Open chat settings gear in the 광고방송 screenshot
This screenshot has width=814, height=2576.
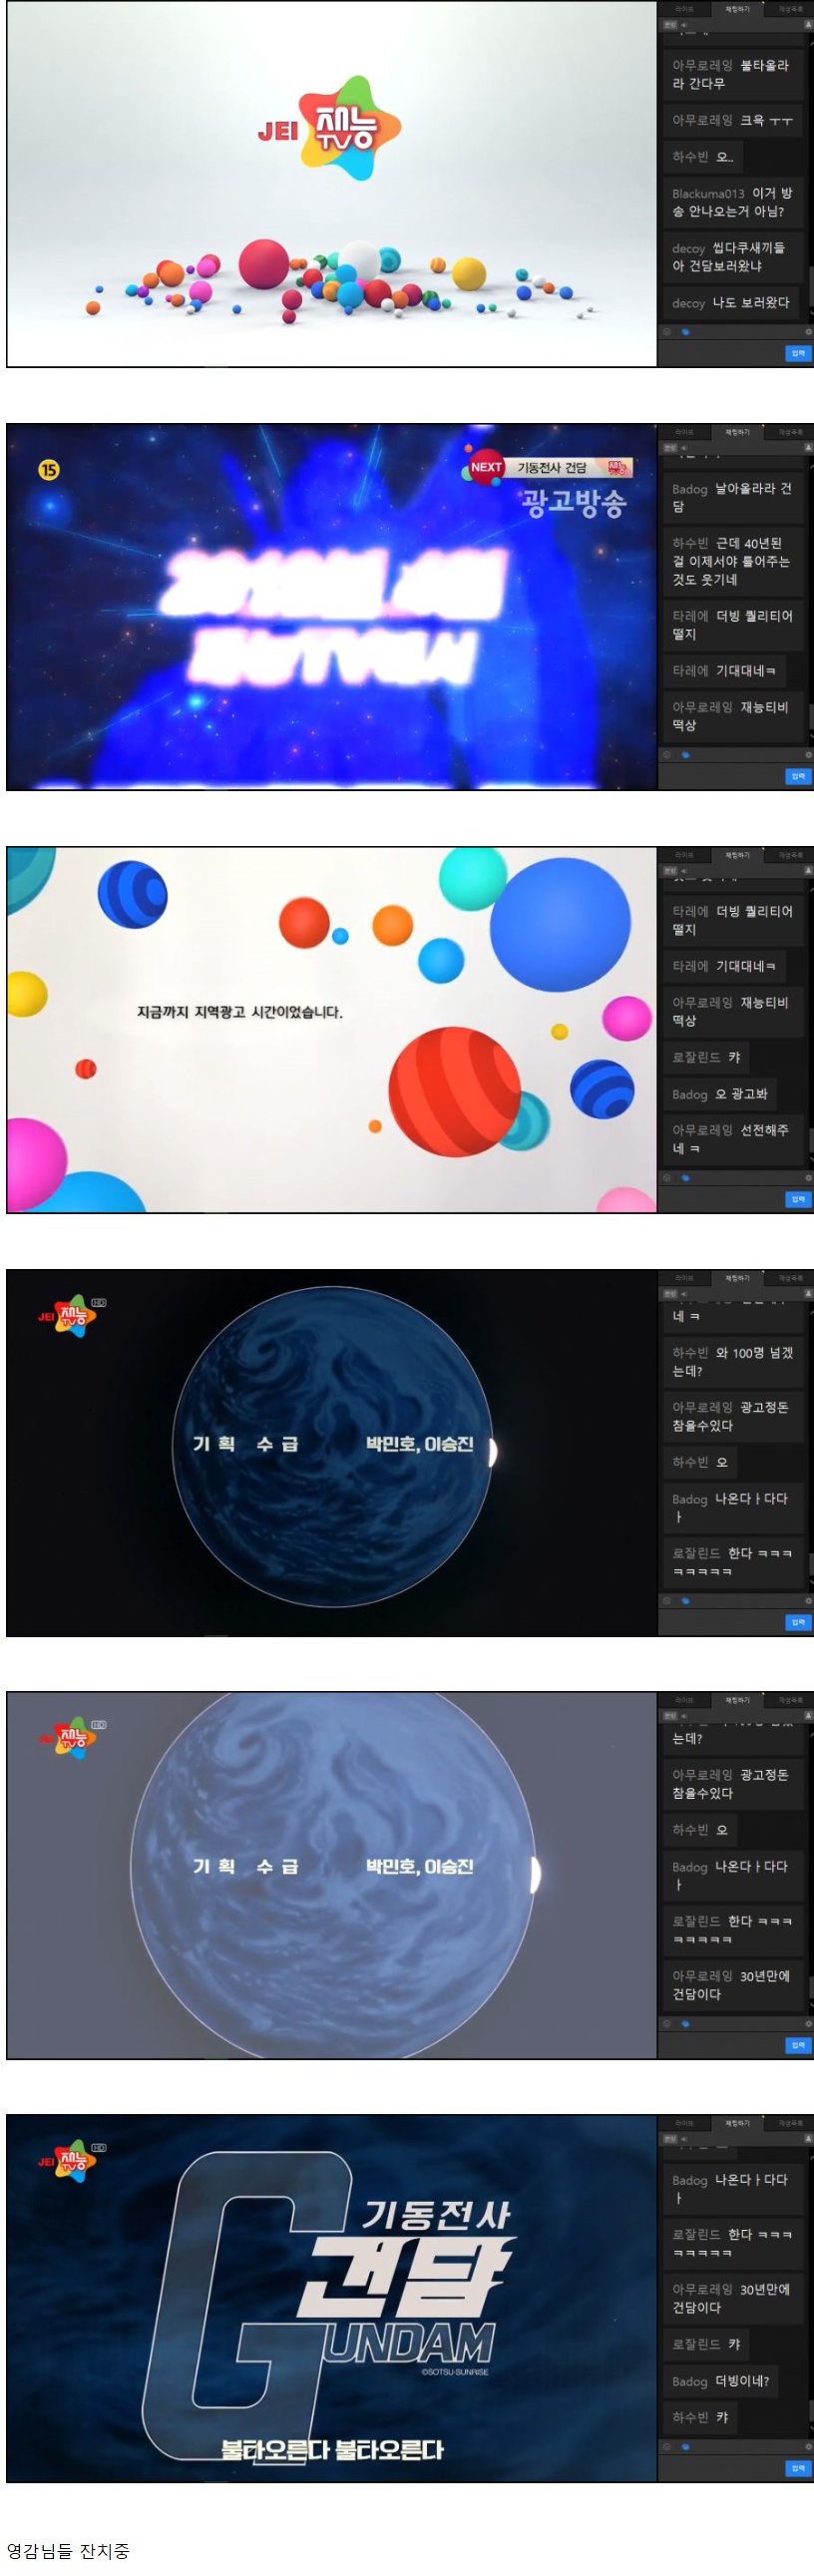[809, 755]
